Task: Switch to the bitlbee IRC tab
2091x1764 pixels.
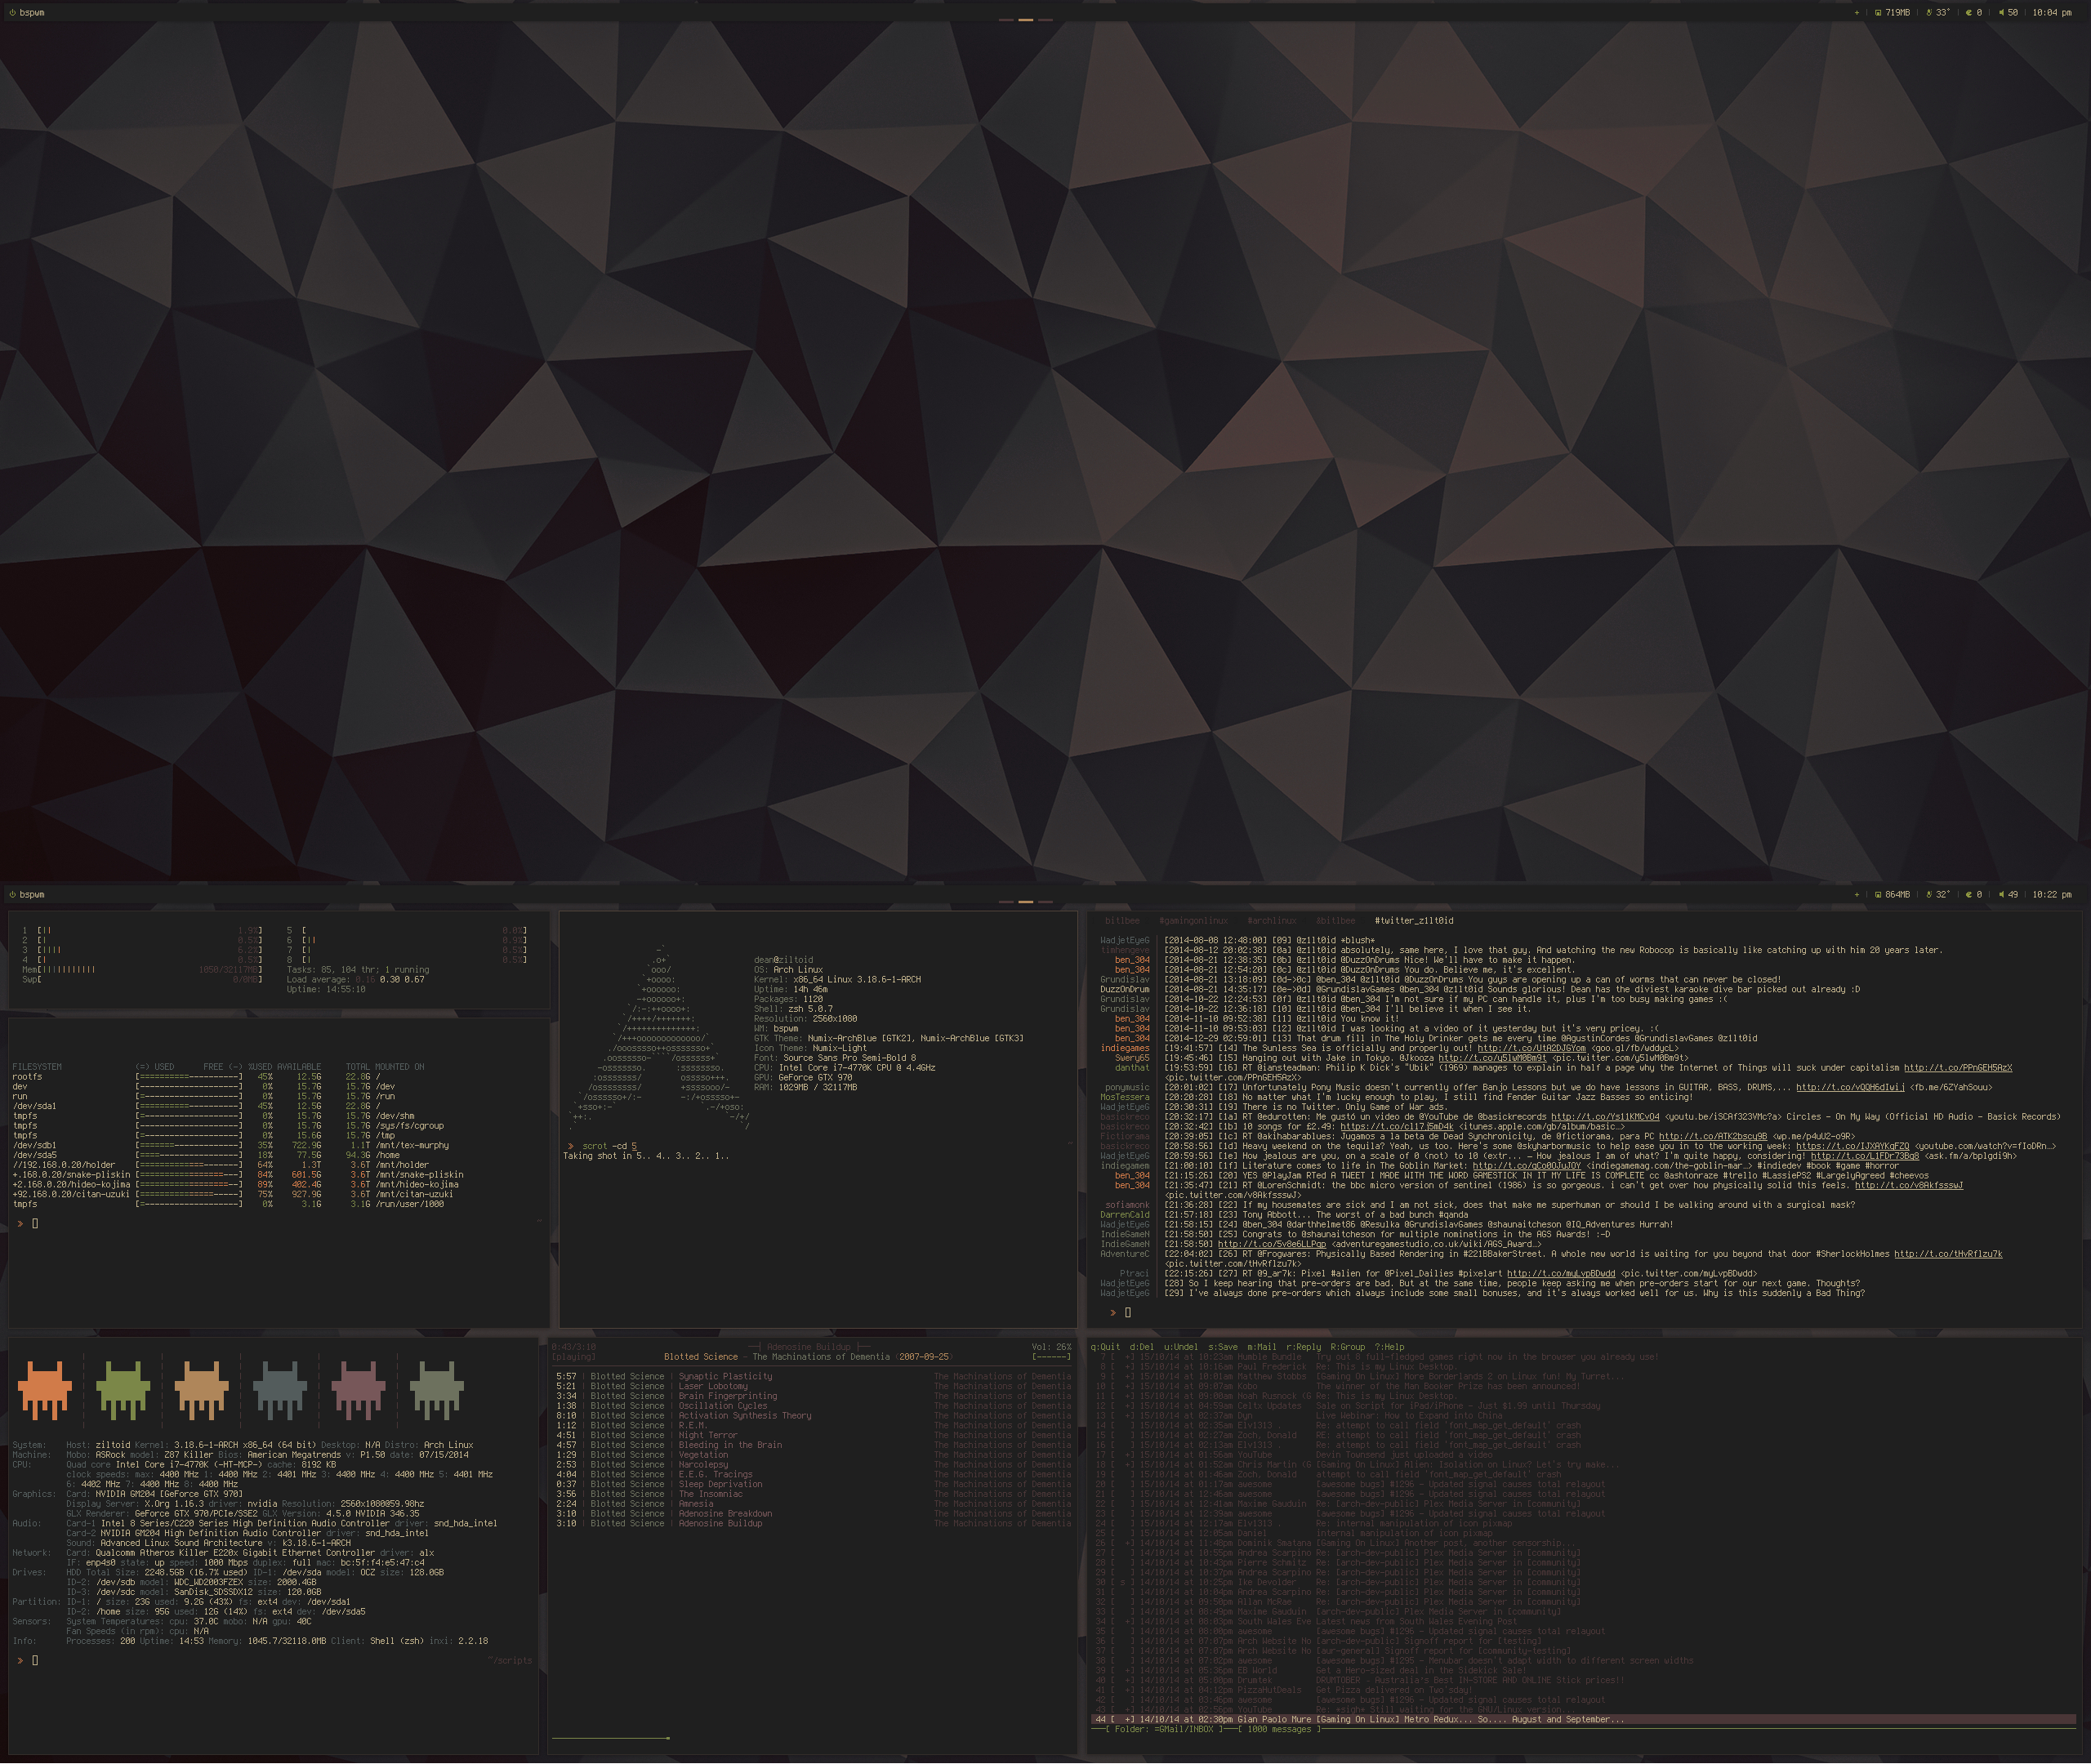Action: 1122,921
